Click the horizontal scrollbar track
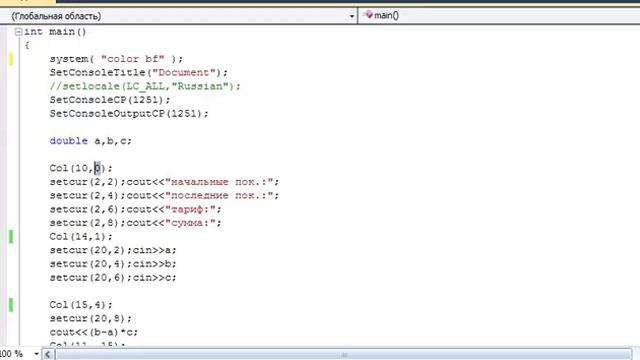Viewport: 640px width, 360px height. 343,354
